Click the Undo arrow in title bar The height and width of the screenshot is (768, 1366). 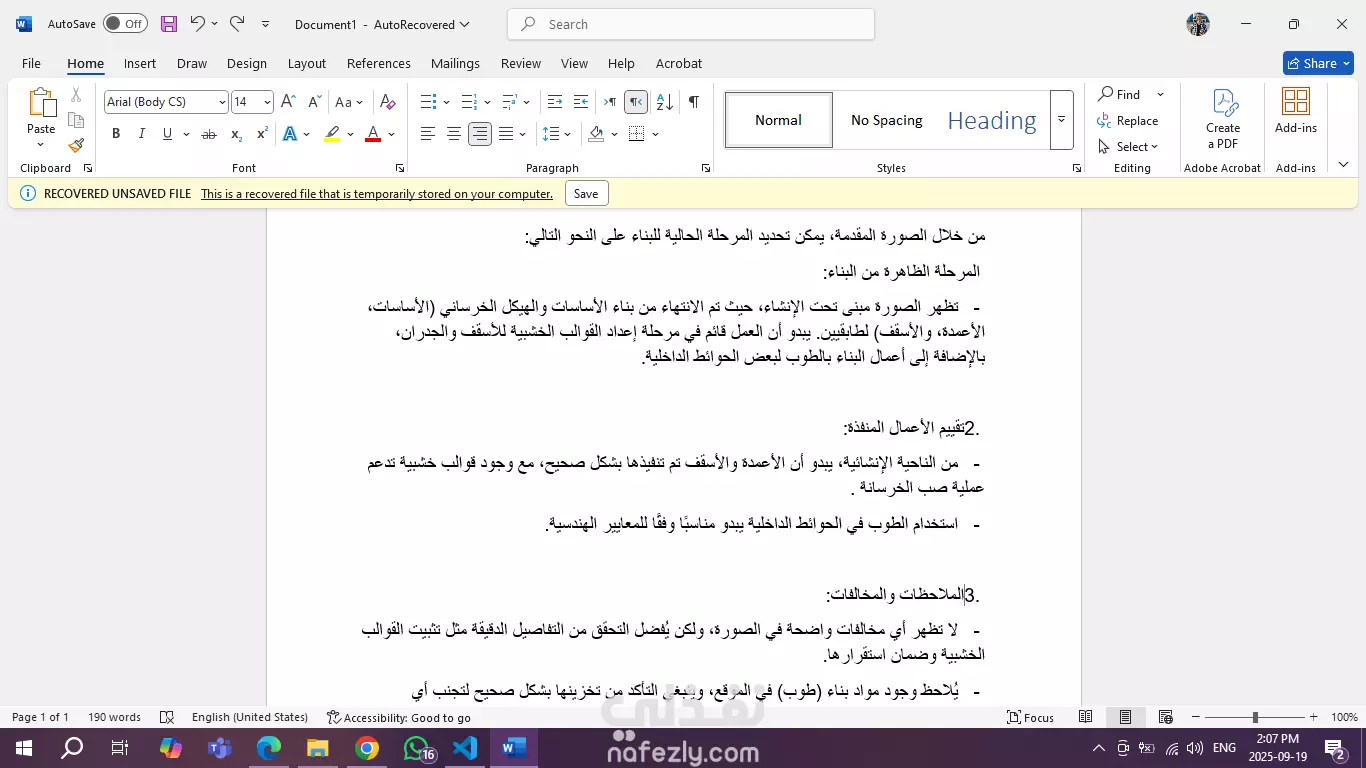(198, 24)
